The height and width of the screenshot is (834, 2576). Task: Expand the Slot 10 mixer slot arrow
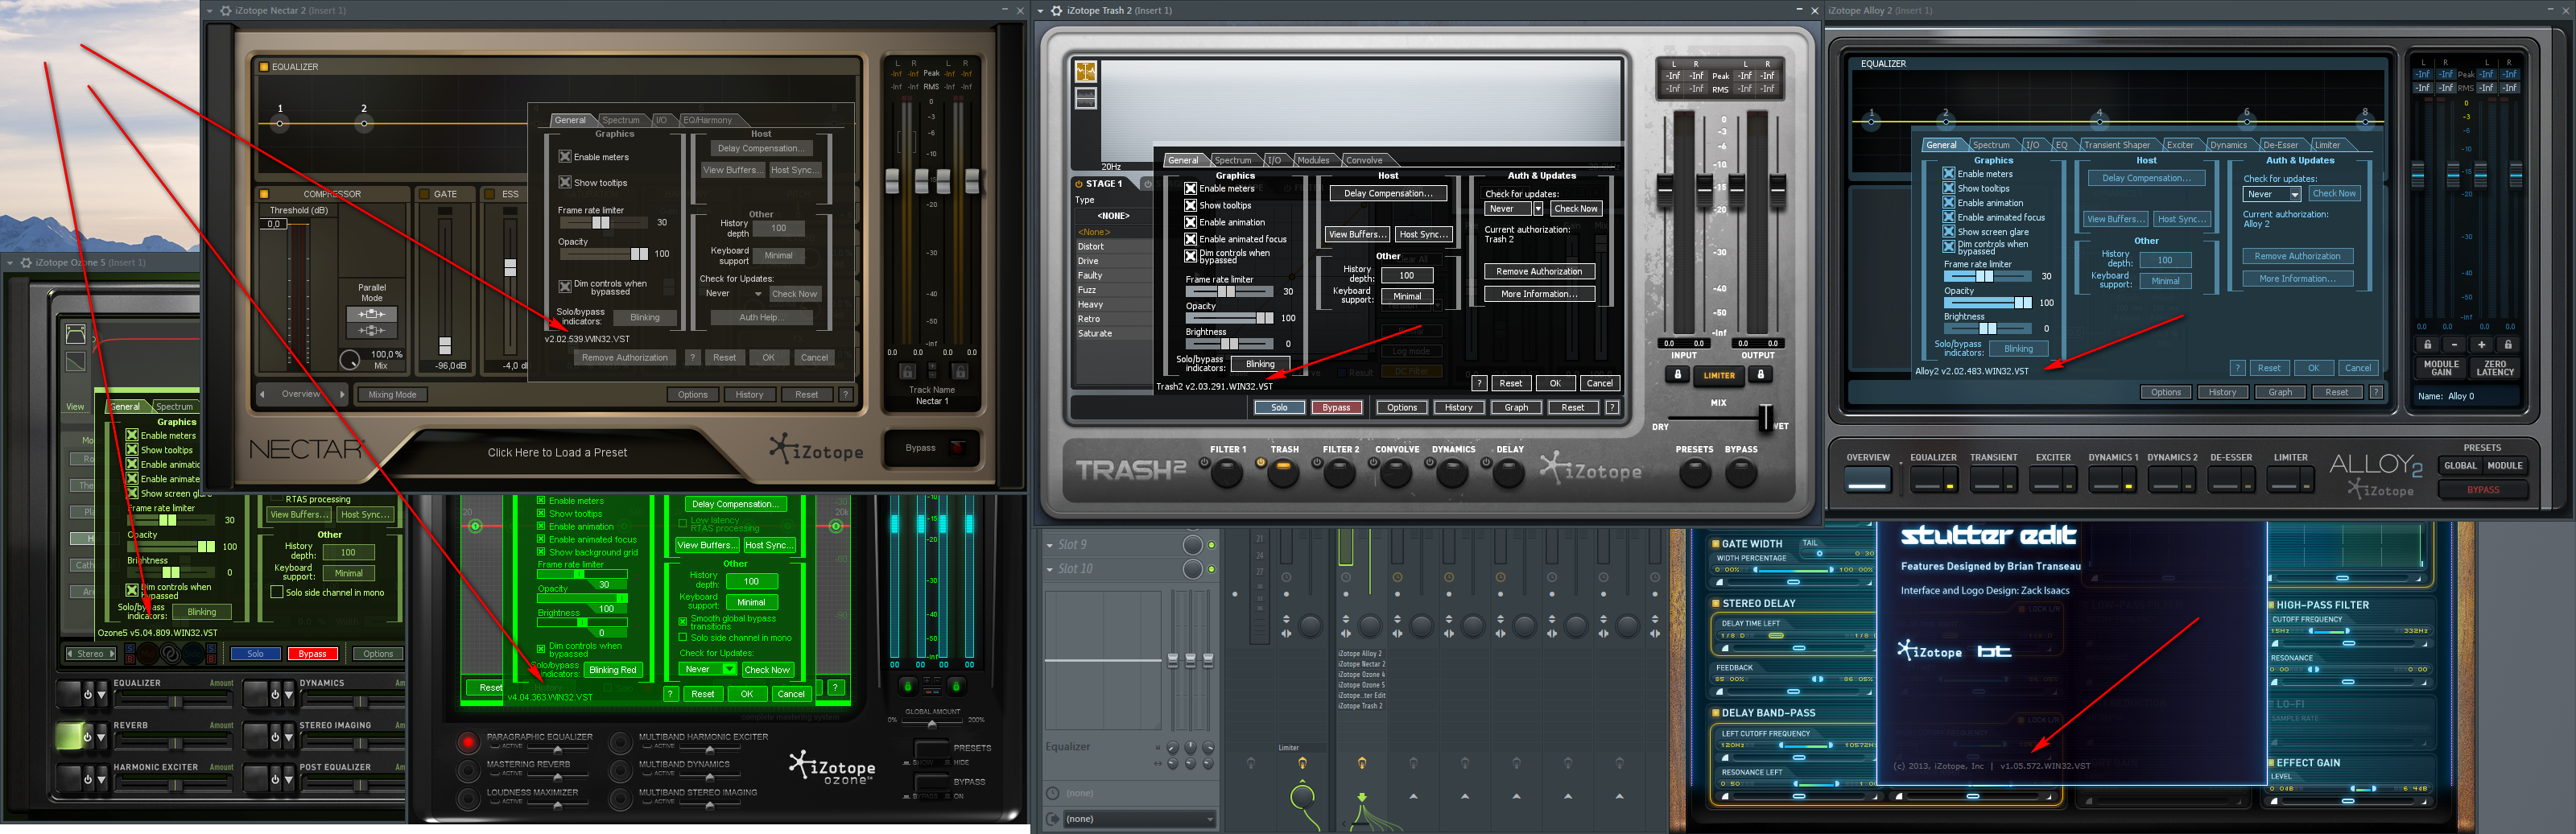click(x=1050, y=570)
